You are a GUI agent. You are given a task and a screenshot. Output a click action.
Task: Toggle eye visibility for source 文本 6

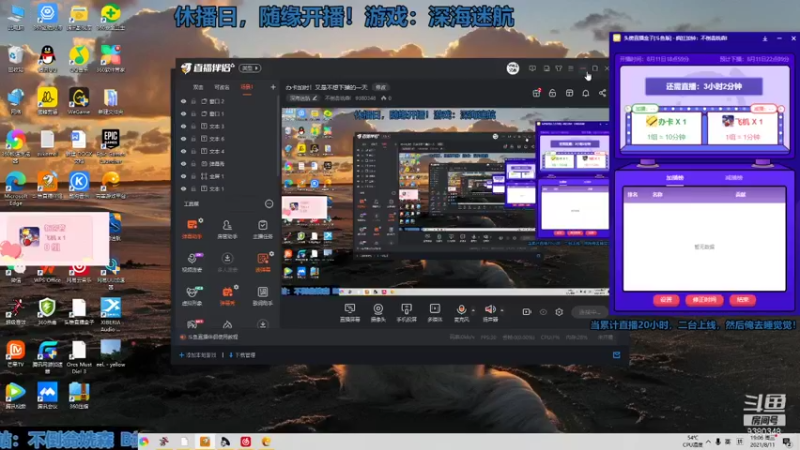[184, 139]
